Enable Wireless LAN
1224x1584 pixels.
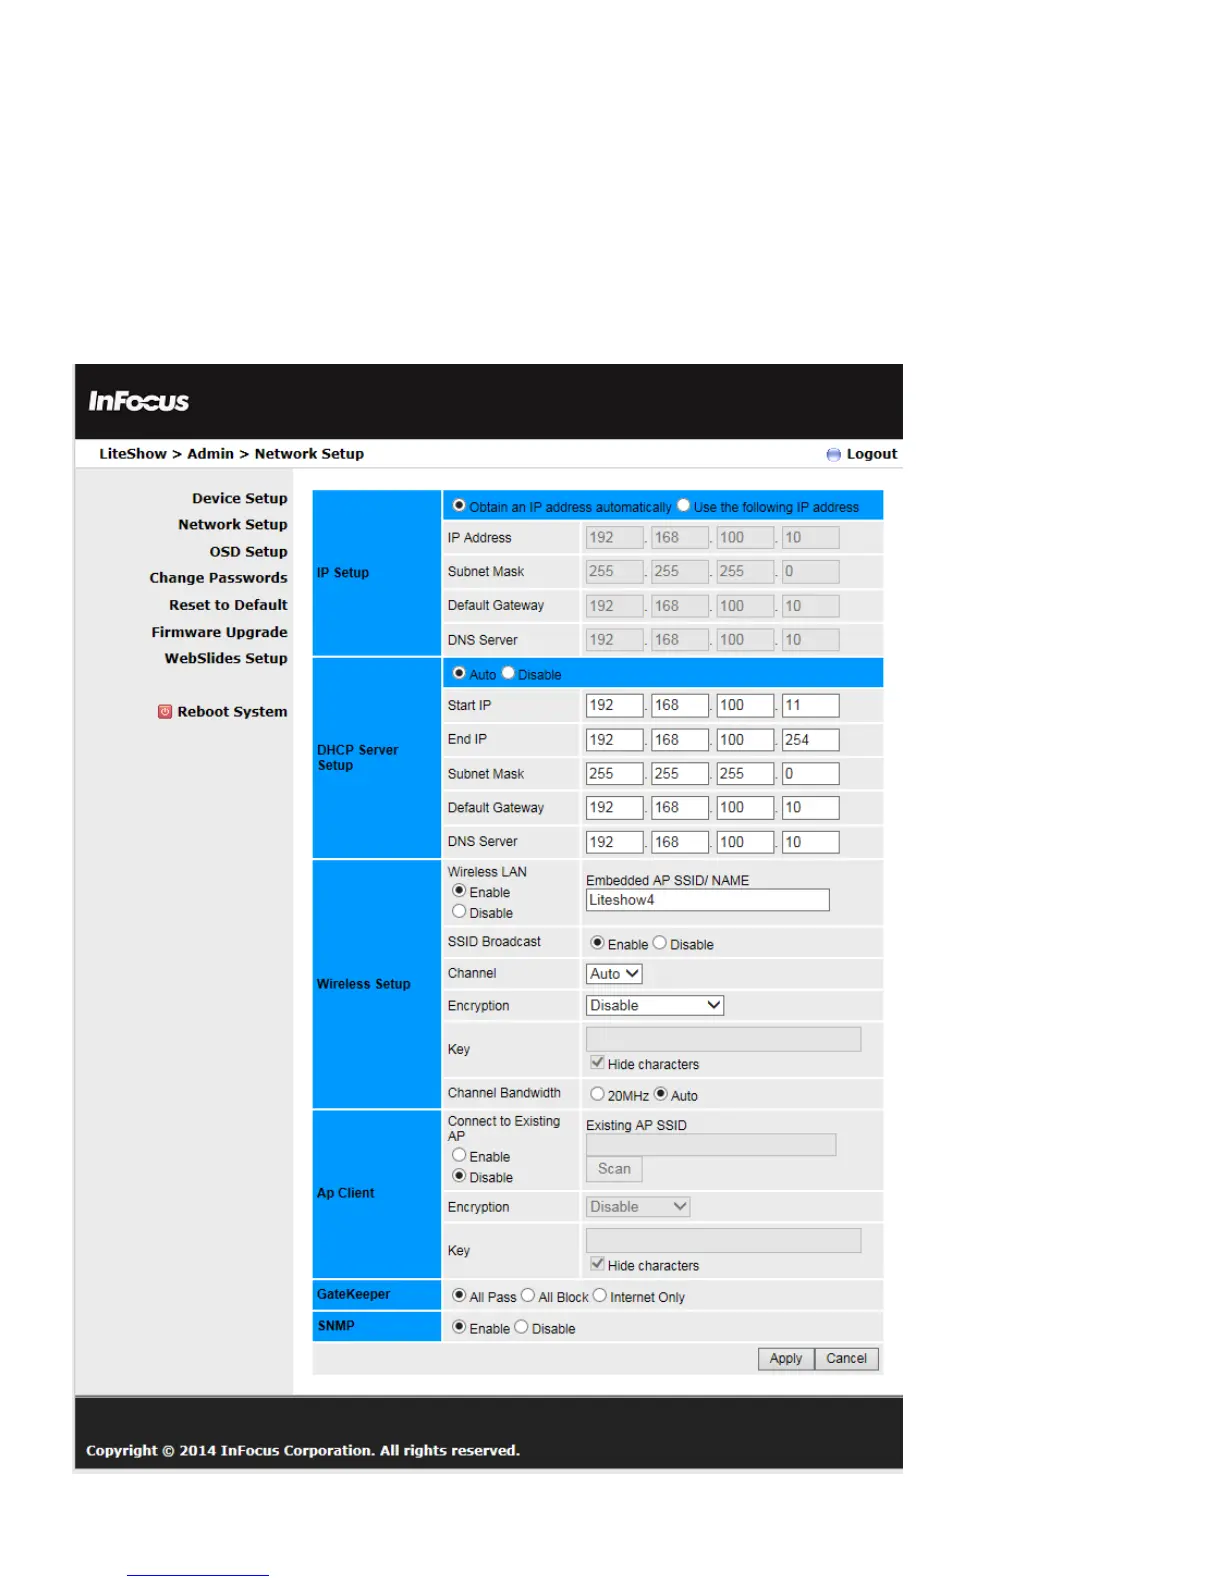[459, 891]
